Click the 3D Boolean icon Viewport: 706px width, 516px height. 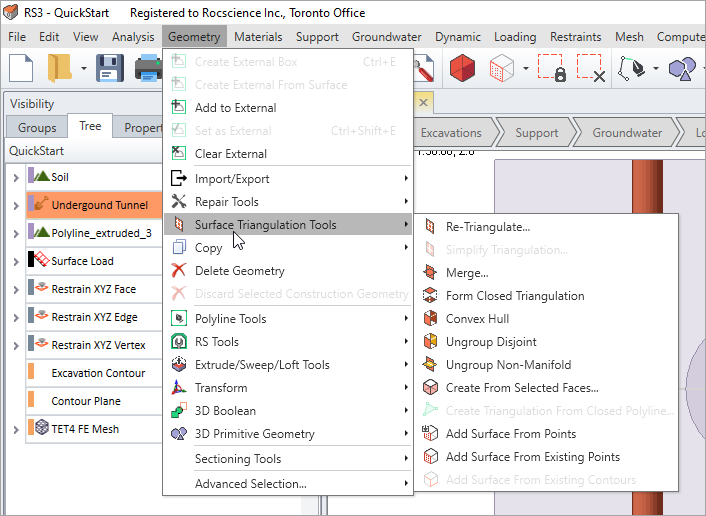[x=179, y=410]
